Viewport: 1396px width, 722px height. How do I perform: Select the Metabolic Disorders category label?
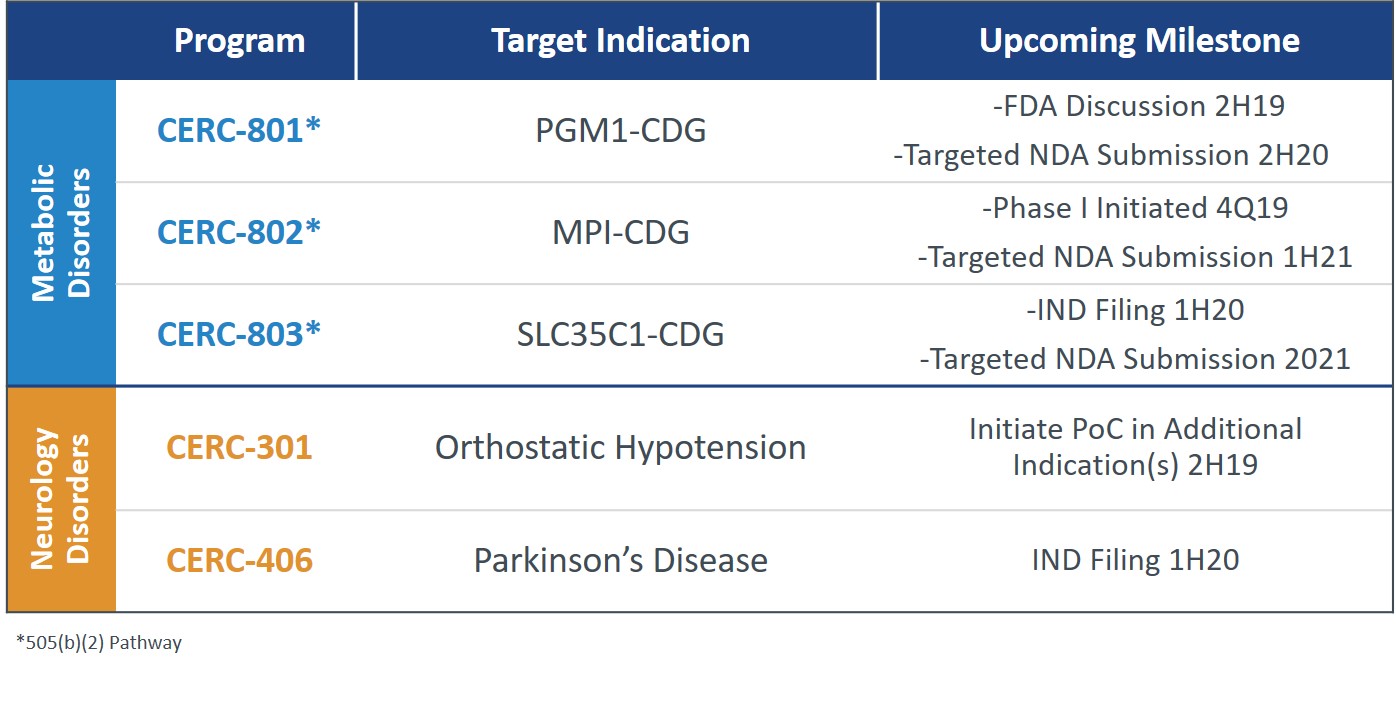pyautogui.click(x=61, y=233)
